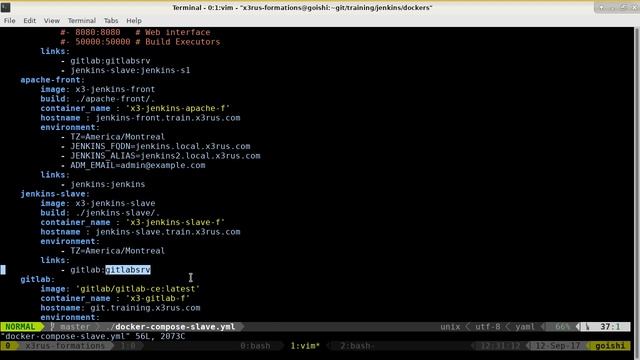Open the Tabs menu
Image resolution: width=640 pixels, height=360 pixels.
pos(111,20)
